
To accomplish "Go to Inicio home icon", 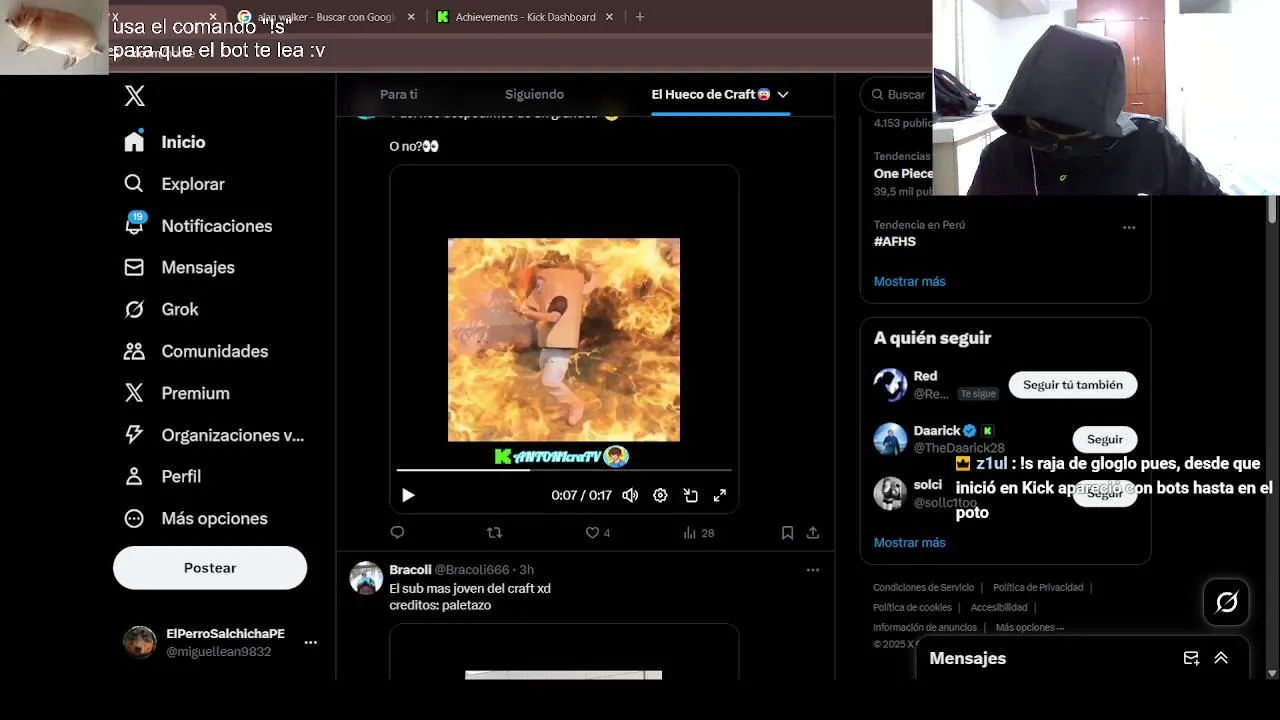I will [134, 142].
